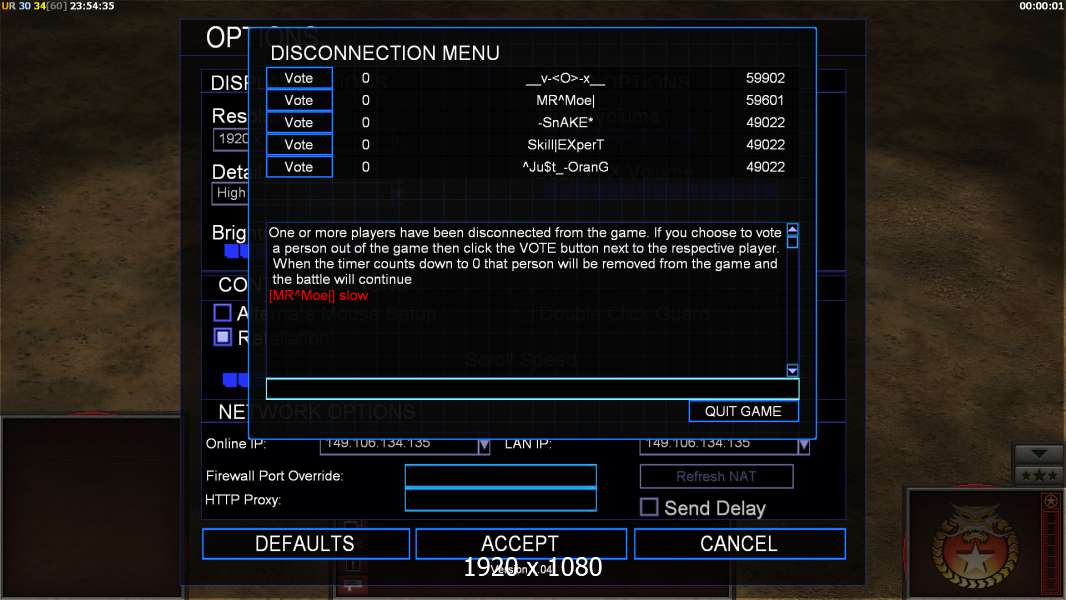The image size is (1066, 600).
Task: Vote out player Skill|EXperT
Action: tap(299, 145)
